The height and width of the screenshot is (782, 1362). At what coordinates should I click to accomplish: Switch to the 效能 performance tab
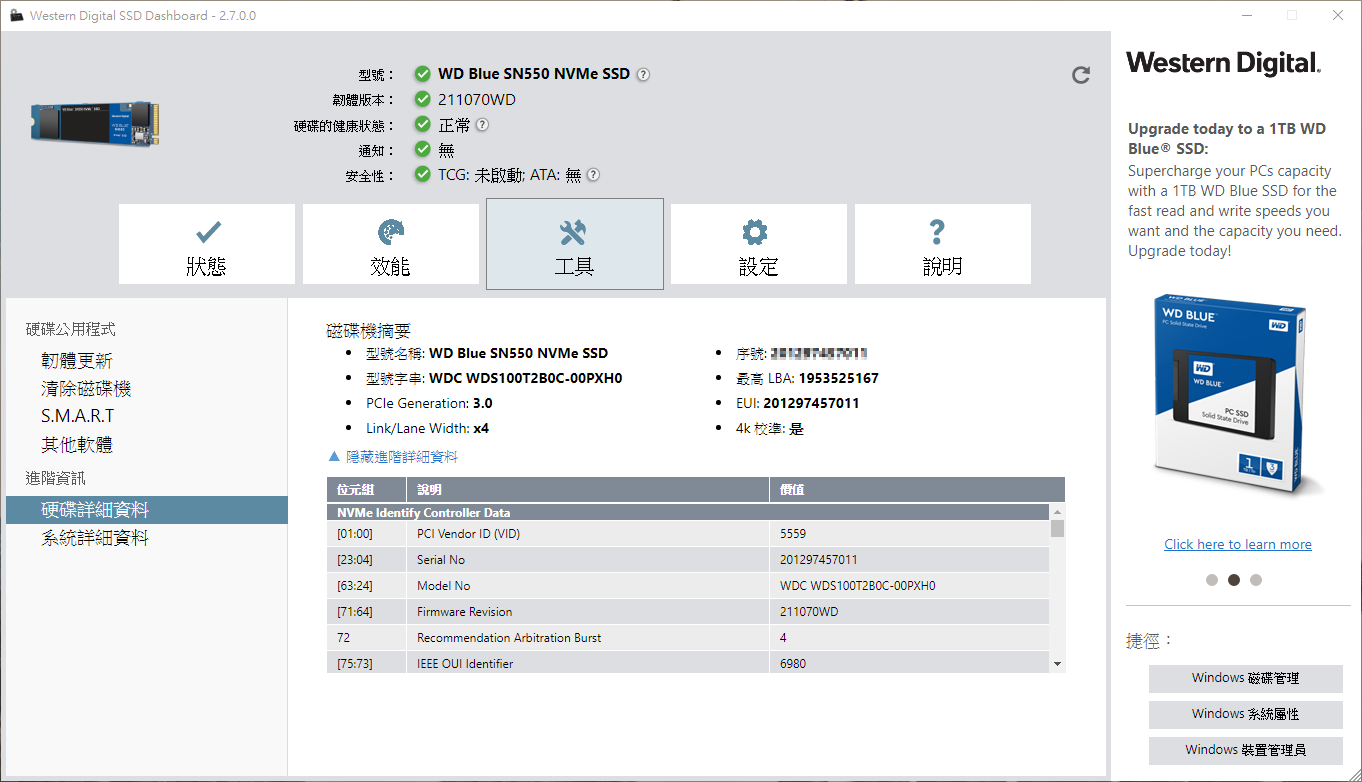[x=390, y=245]
